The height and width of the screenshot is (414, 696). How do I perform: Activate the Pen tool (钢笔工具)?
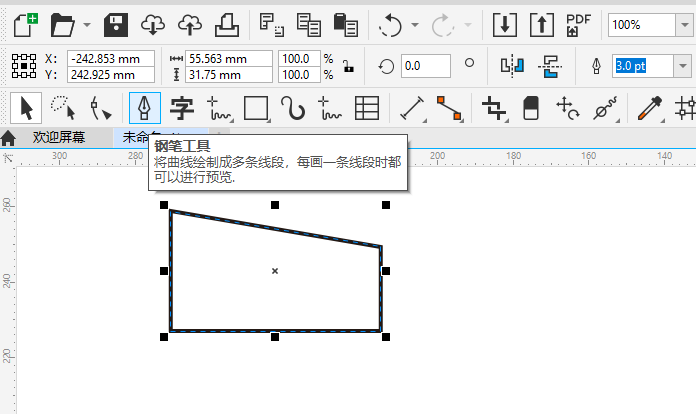point(144,107)
